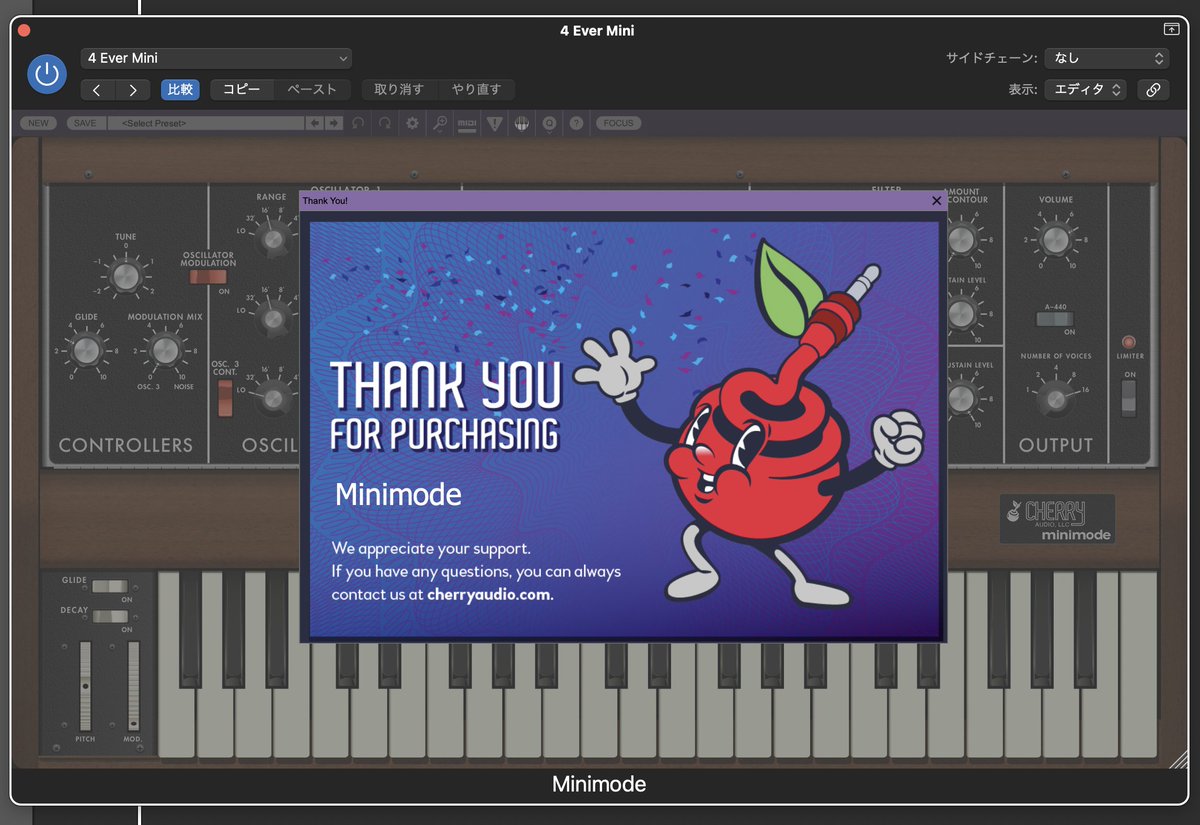Open the 4 Ever Mini preset dropdown

pos(216,58)
